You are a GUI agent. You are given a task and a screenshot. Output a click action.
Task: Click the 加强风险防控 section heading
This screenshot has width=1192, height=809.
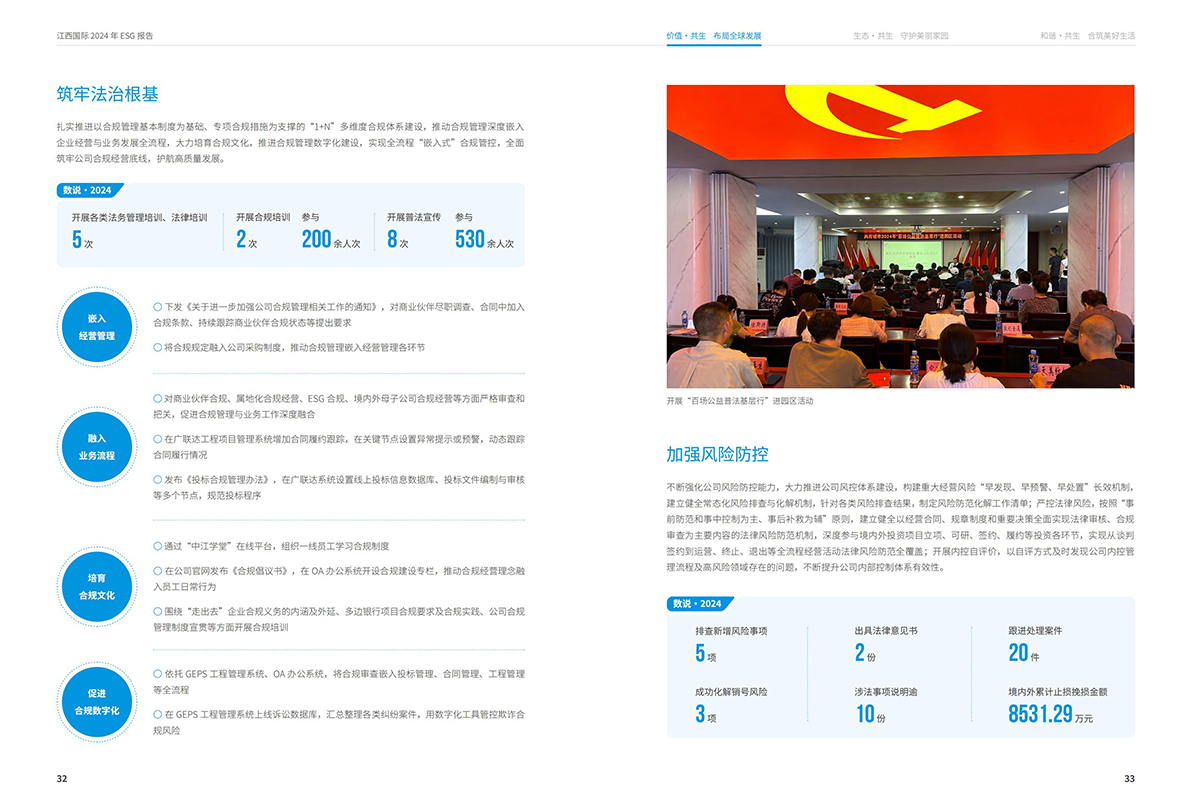pyautogui.click(x=717, y=454)
